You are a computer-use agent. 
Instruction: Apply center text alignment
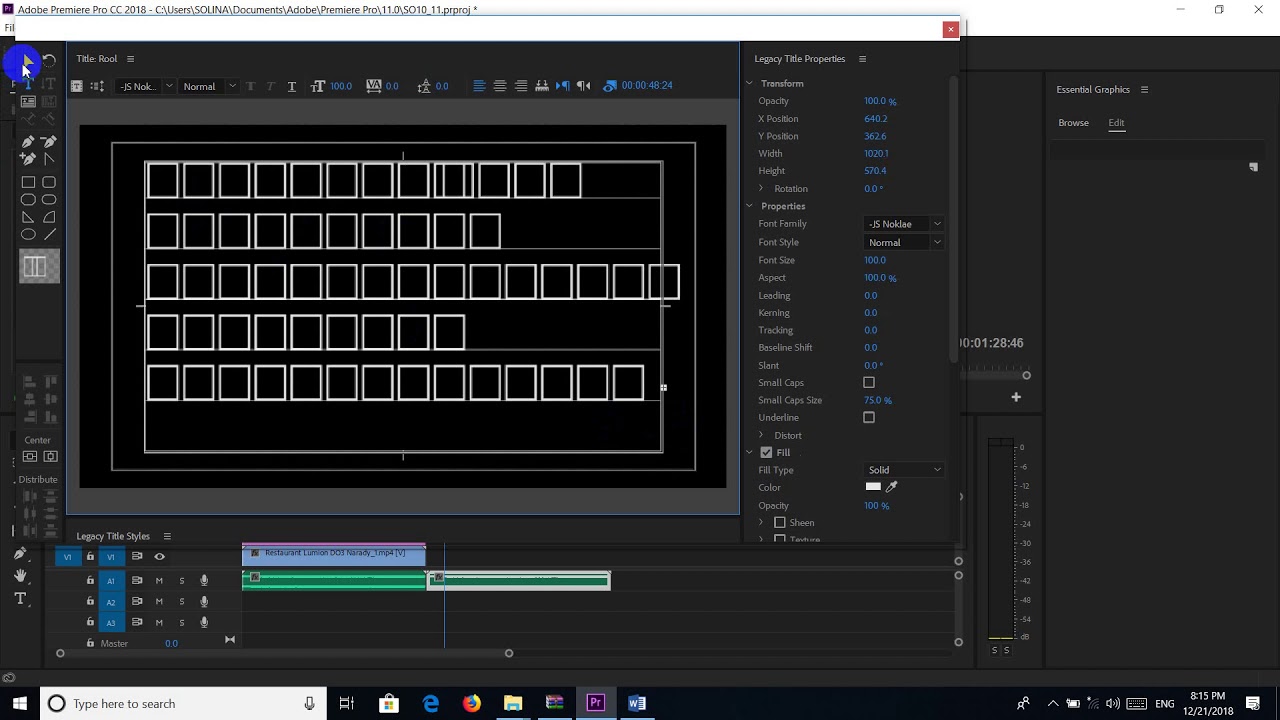(500, 86)
